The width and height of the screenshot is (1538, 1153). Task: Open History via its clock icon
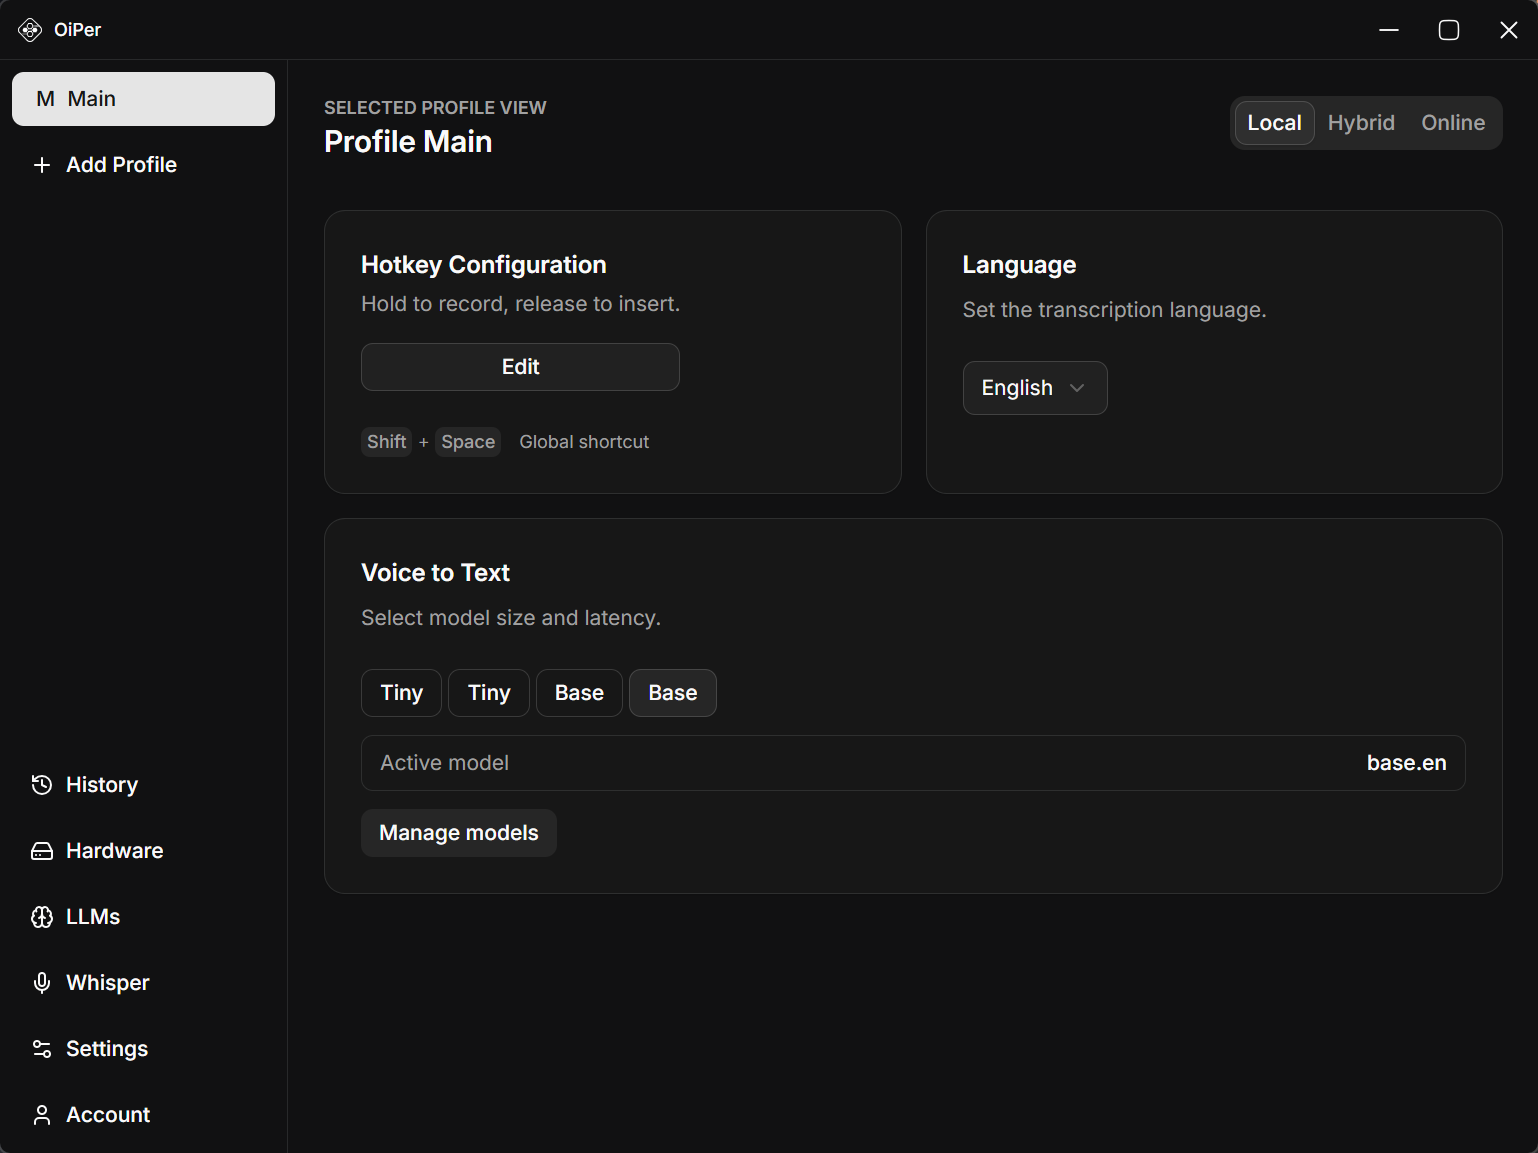point(41,785)
